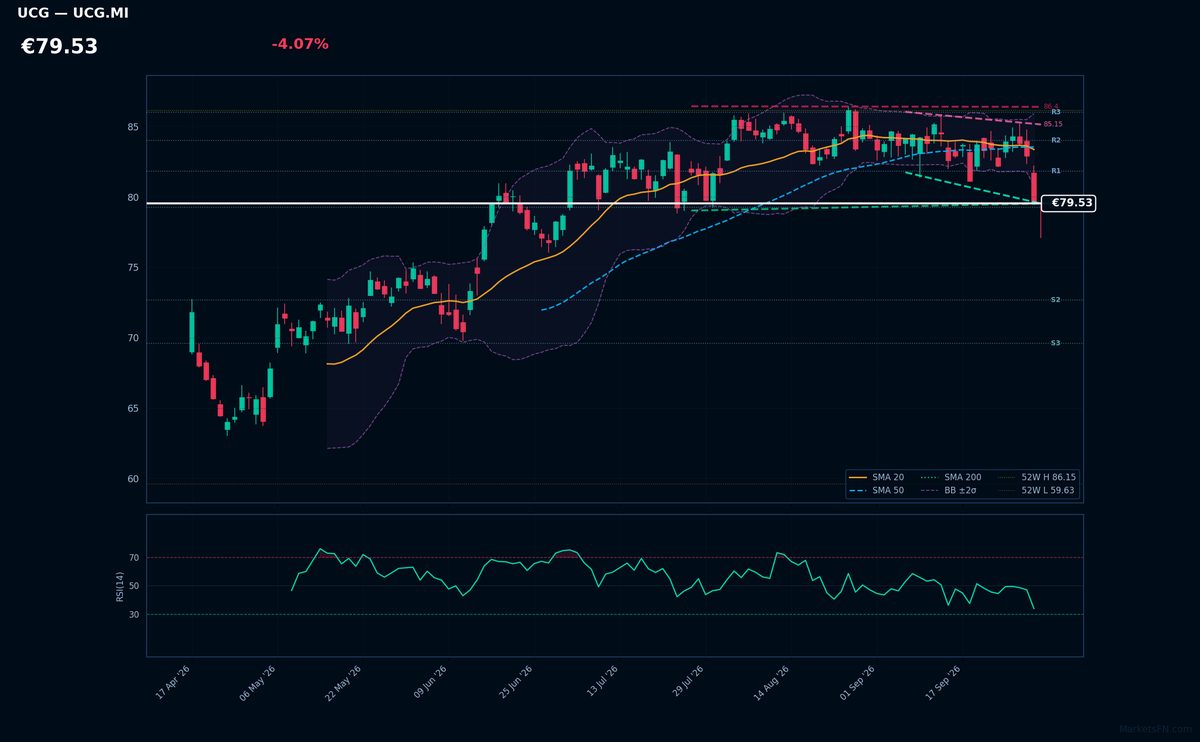
Task: Click the S2 support label
Action: (x=1055, y=300)
